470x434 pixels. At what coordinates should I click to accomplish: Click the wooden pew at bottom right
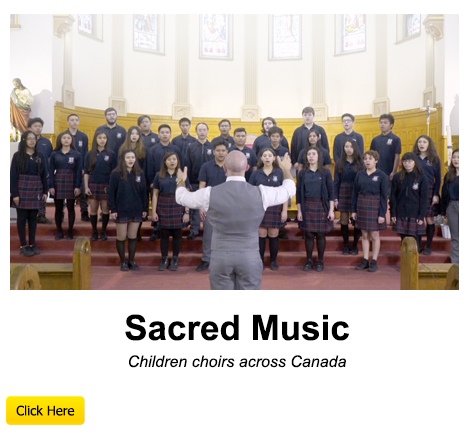[x=430, y=265]
